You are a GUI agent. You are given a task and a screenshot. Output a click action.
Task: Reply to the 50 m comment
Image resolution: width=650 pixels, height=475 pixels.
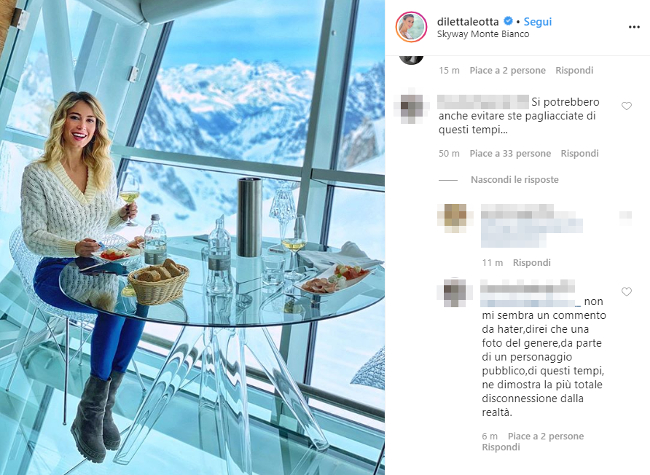[x=580, y=154]
